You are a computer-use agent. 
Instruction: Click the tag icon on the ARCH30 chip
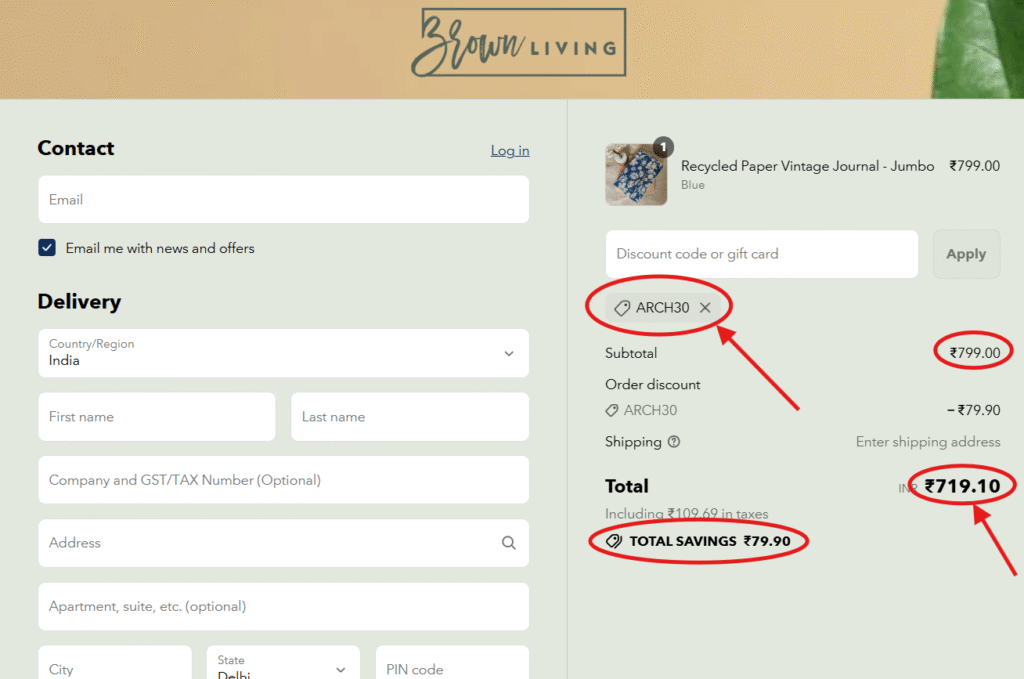pyautogui.click(x=622, y=307)
